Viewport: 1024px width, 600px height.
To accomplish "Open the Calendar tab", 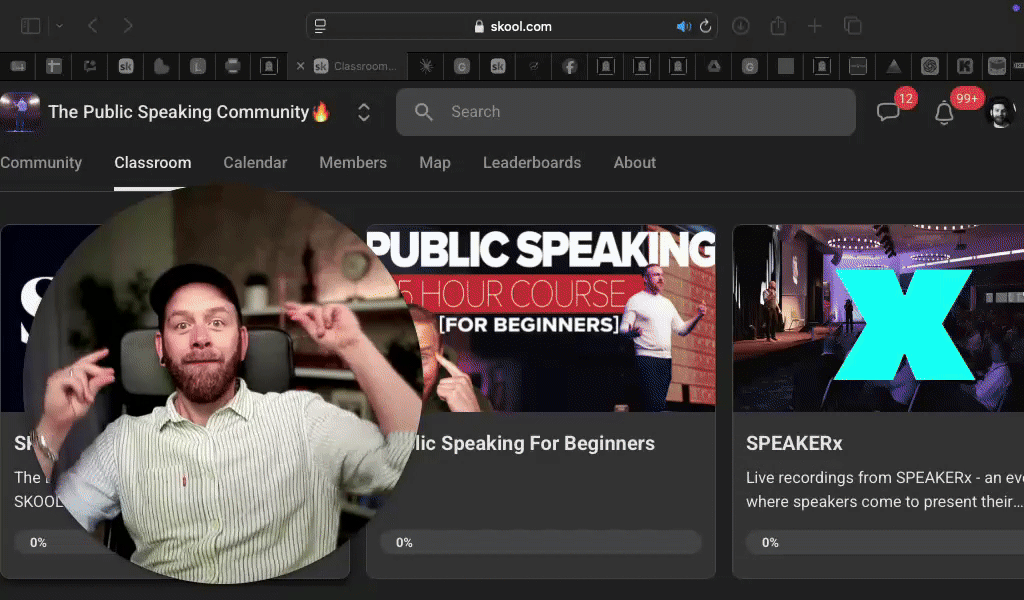I will (x=255, y=163).
